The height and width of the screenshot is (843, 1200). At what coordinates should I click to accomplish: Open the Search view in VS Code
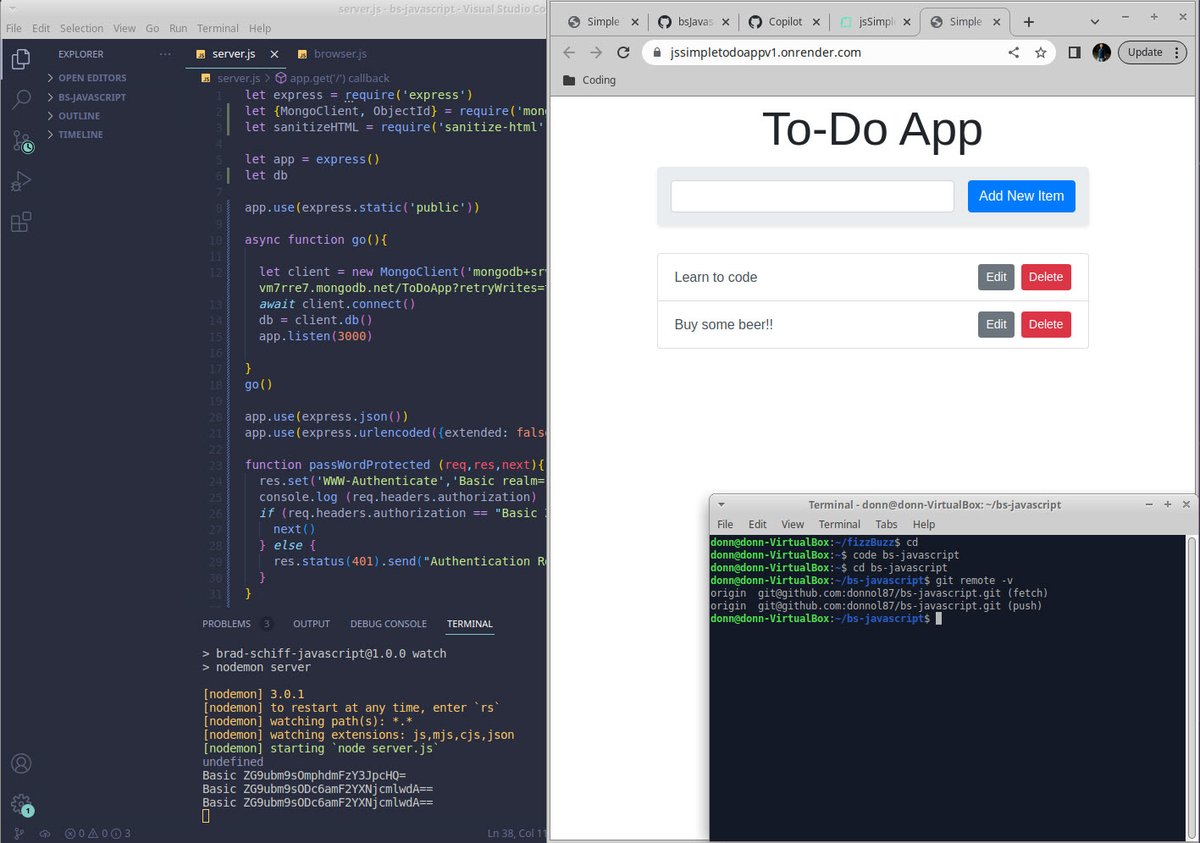21,99
